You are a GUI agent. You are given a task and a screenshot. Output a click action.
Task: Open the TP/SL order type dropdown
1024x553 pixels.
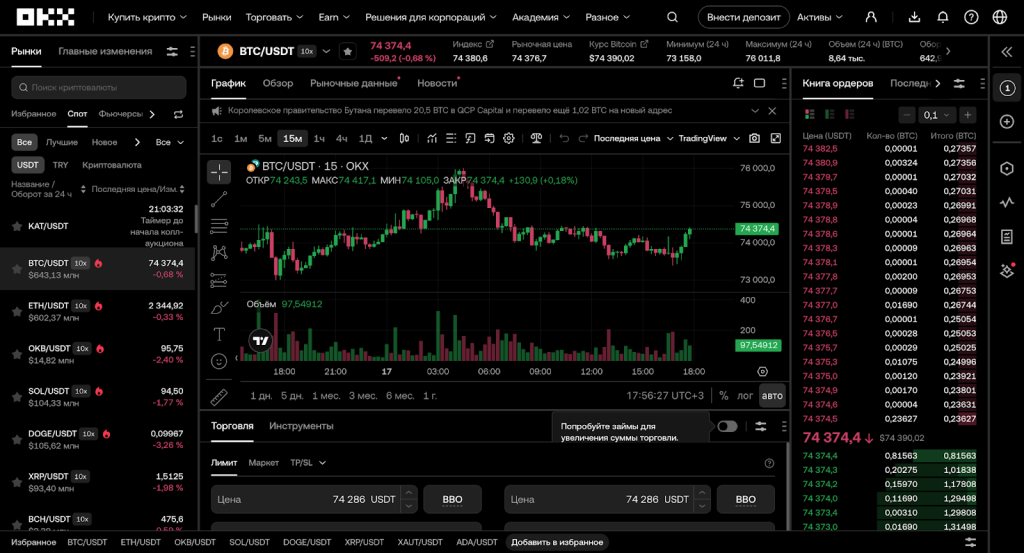308,463
